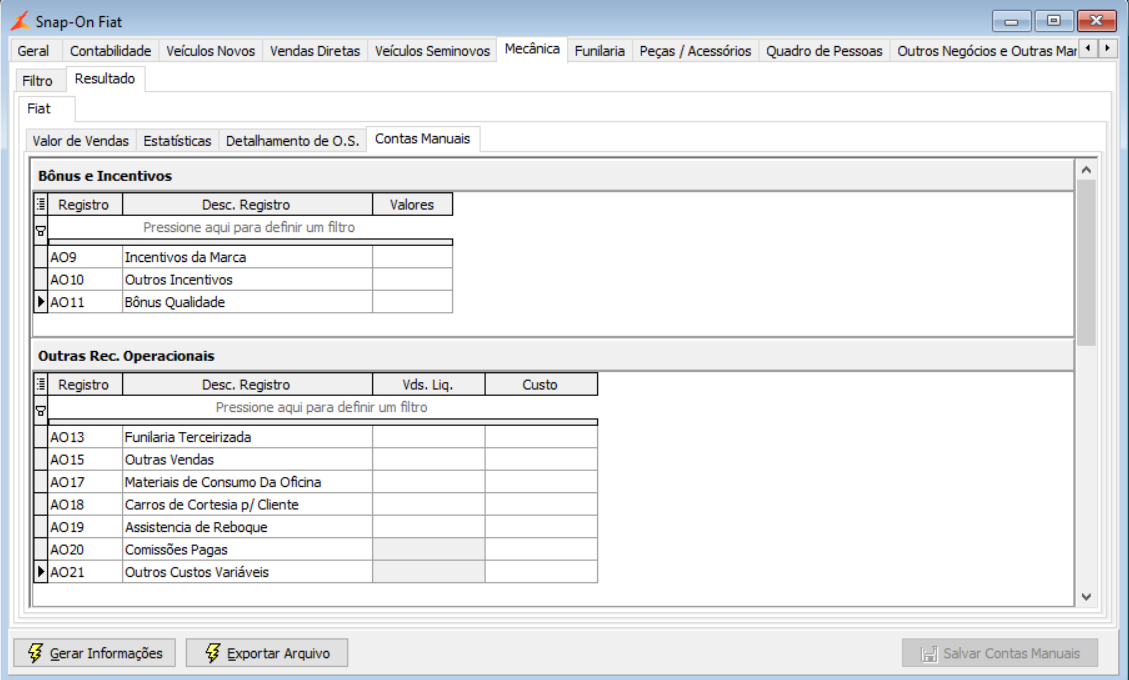Select the Vendas Diretas tab
The height and width of the screenshot is (680, 1129).
[315, 50]
